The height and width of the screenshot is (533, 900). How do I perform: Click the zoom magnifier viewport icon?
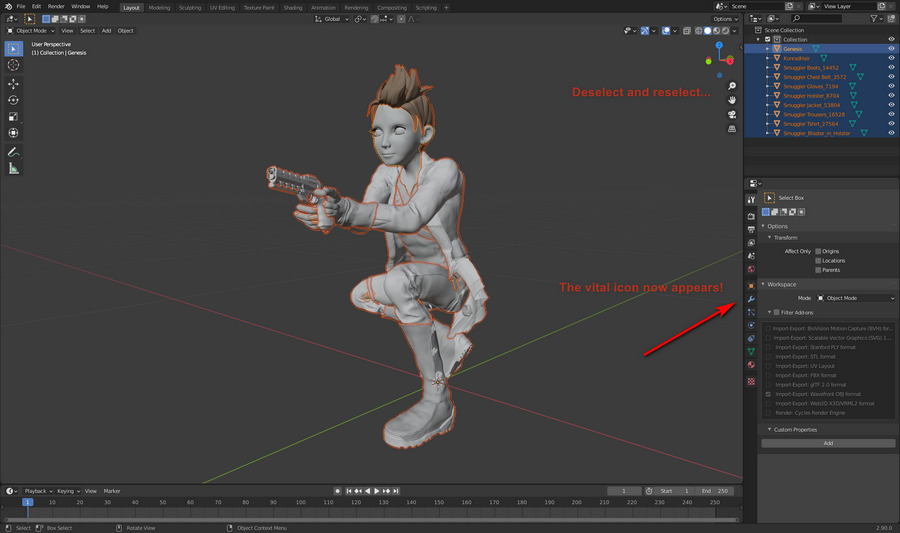(732, 86)
